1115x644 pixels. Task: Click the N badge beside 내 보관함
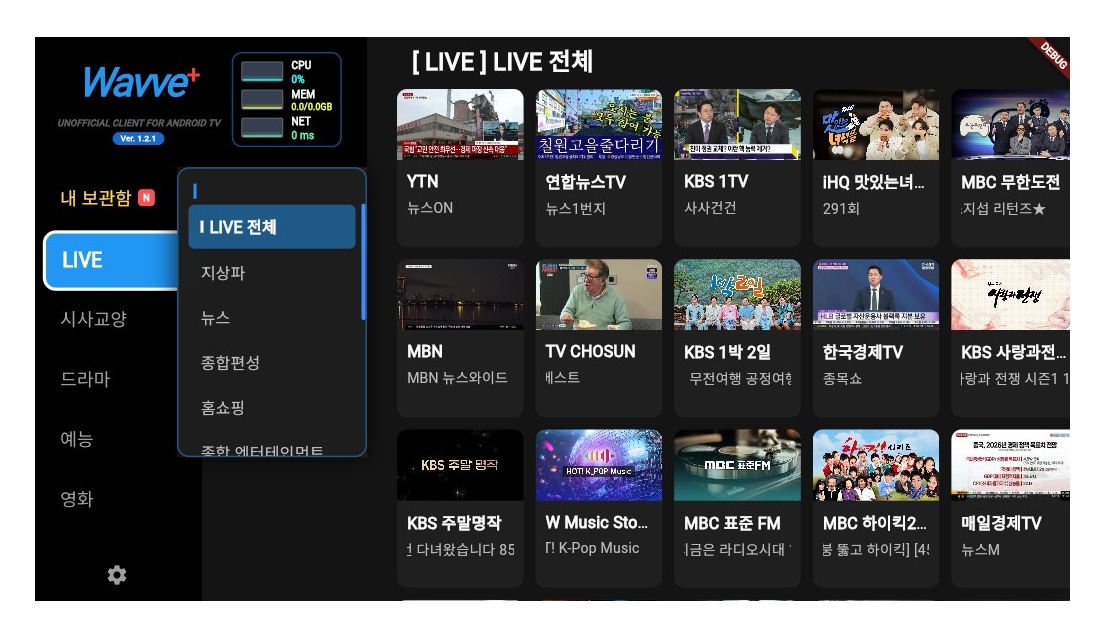(x=146, y=198)
